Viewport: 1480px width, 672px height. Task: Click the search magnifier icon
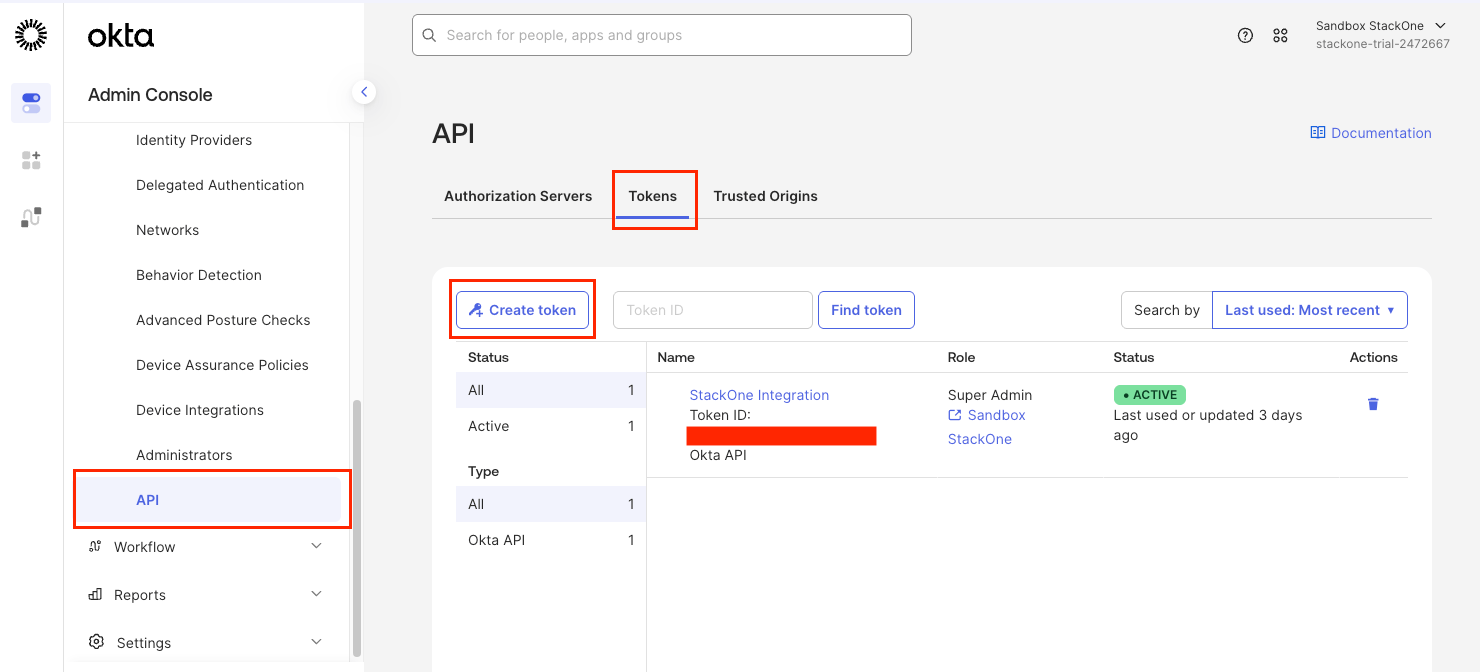coord(430,35)
